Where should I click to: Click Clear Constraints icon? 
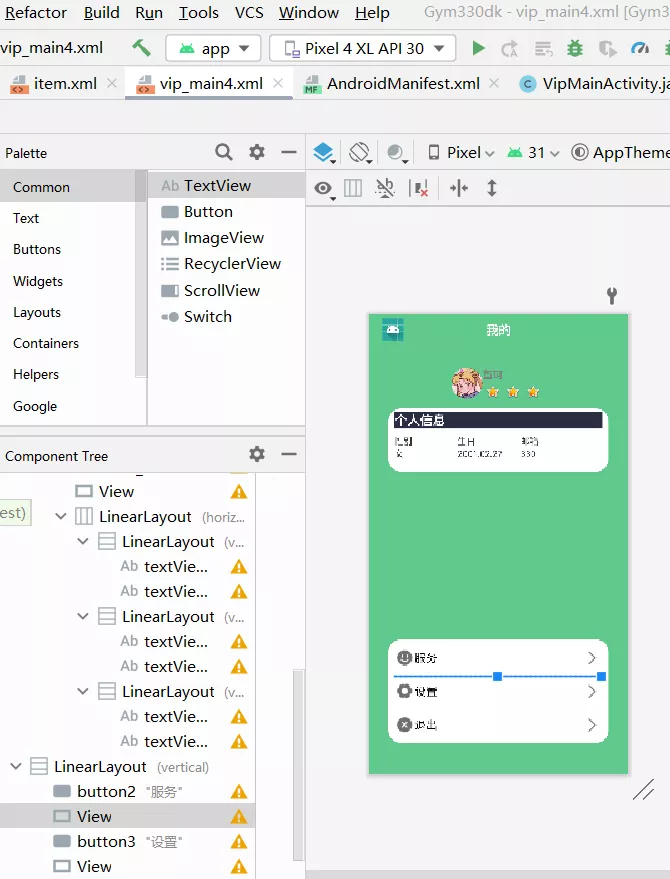pyautogui.click(x=419, y=188)
